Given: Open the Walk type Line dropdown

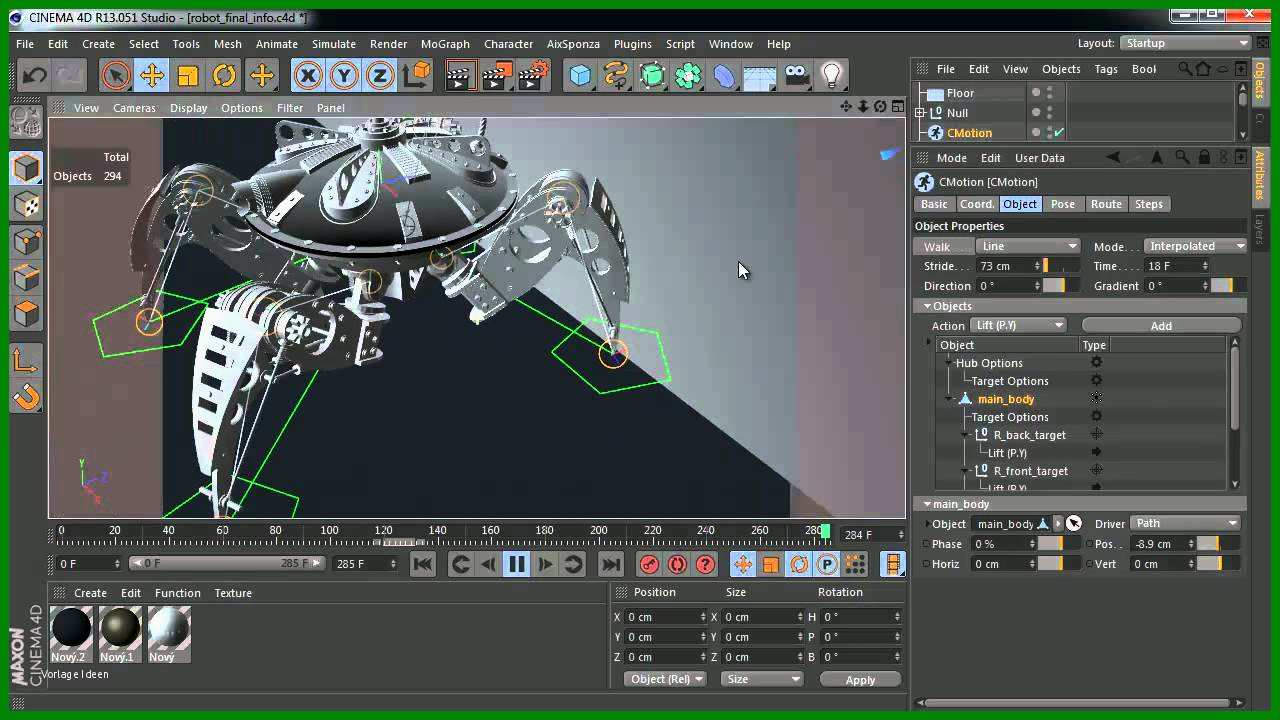Looking at the screenshot, I should click(1028, 246).
